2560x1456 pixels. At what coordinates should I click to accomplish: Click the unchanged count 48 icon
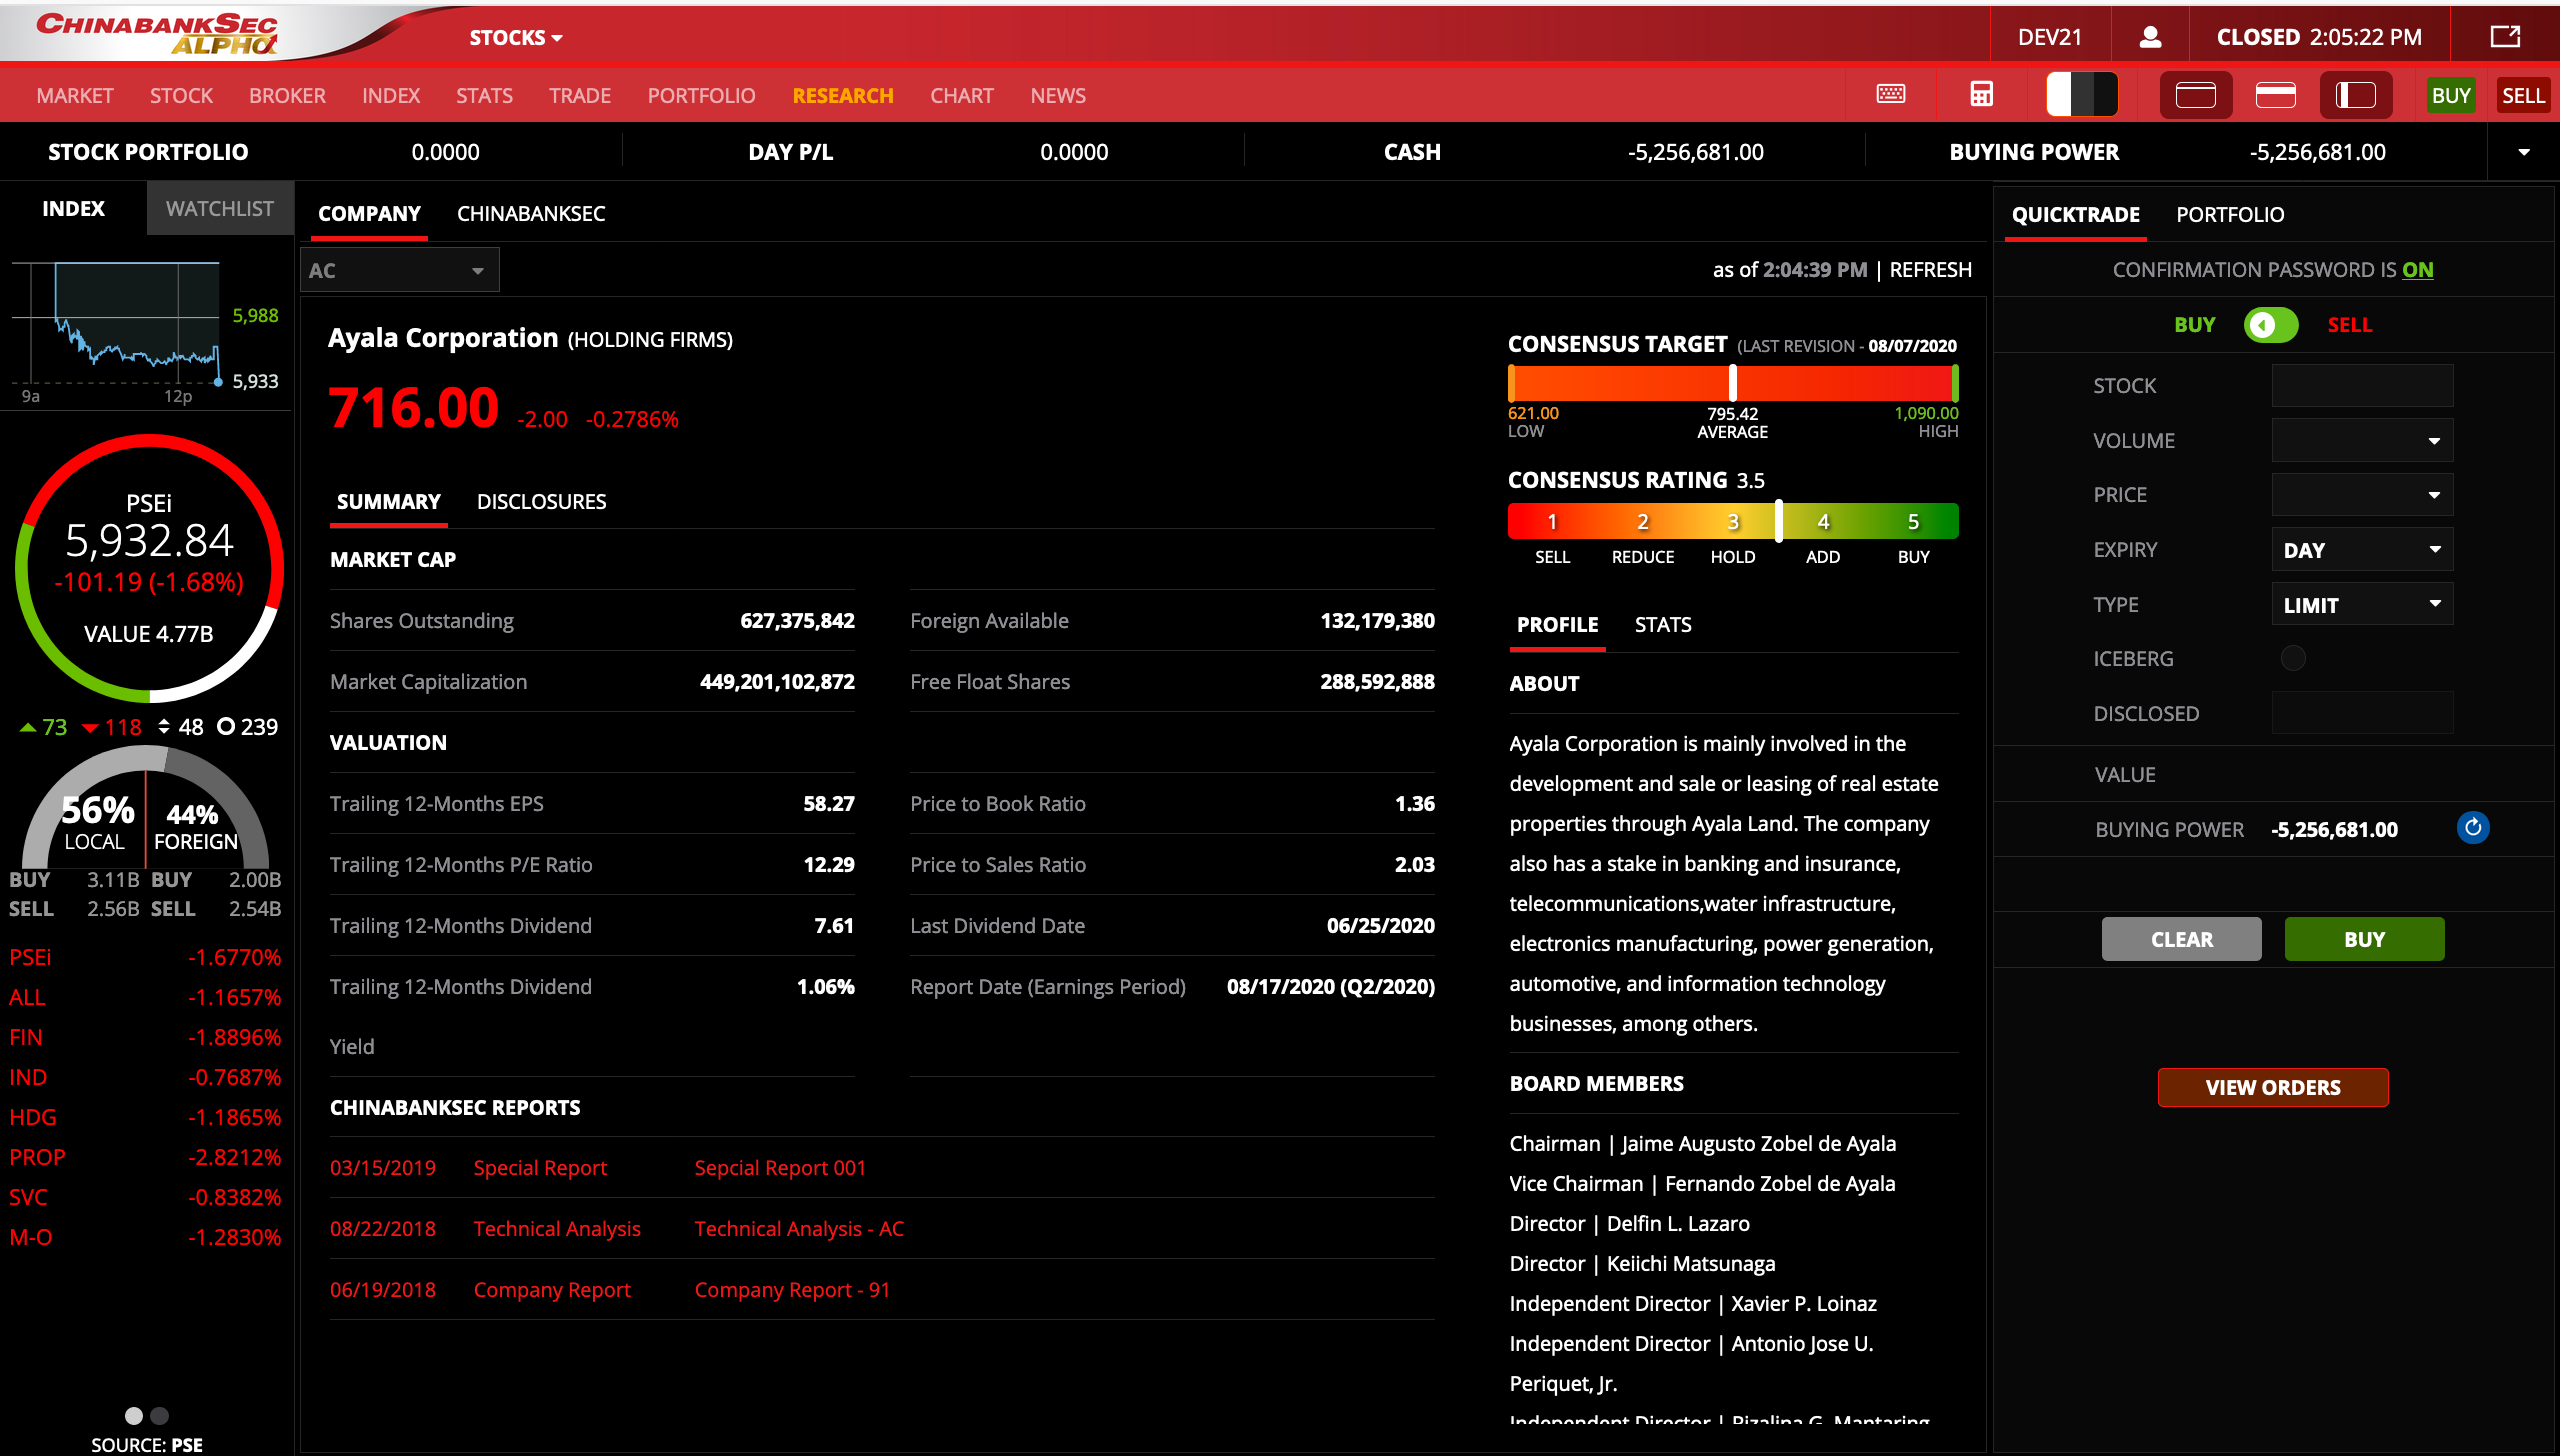pos(180,727)
